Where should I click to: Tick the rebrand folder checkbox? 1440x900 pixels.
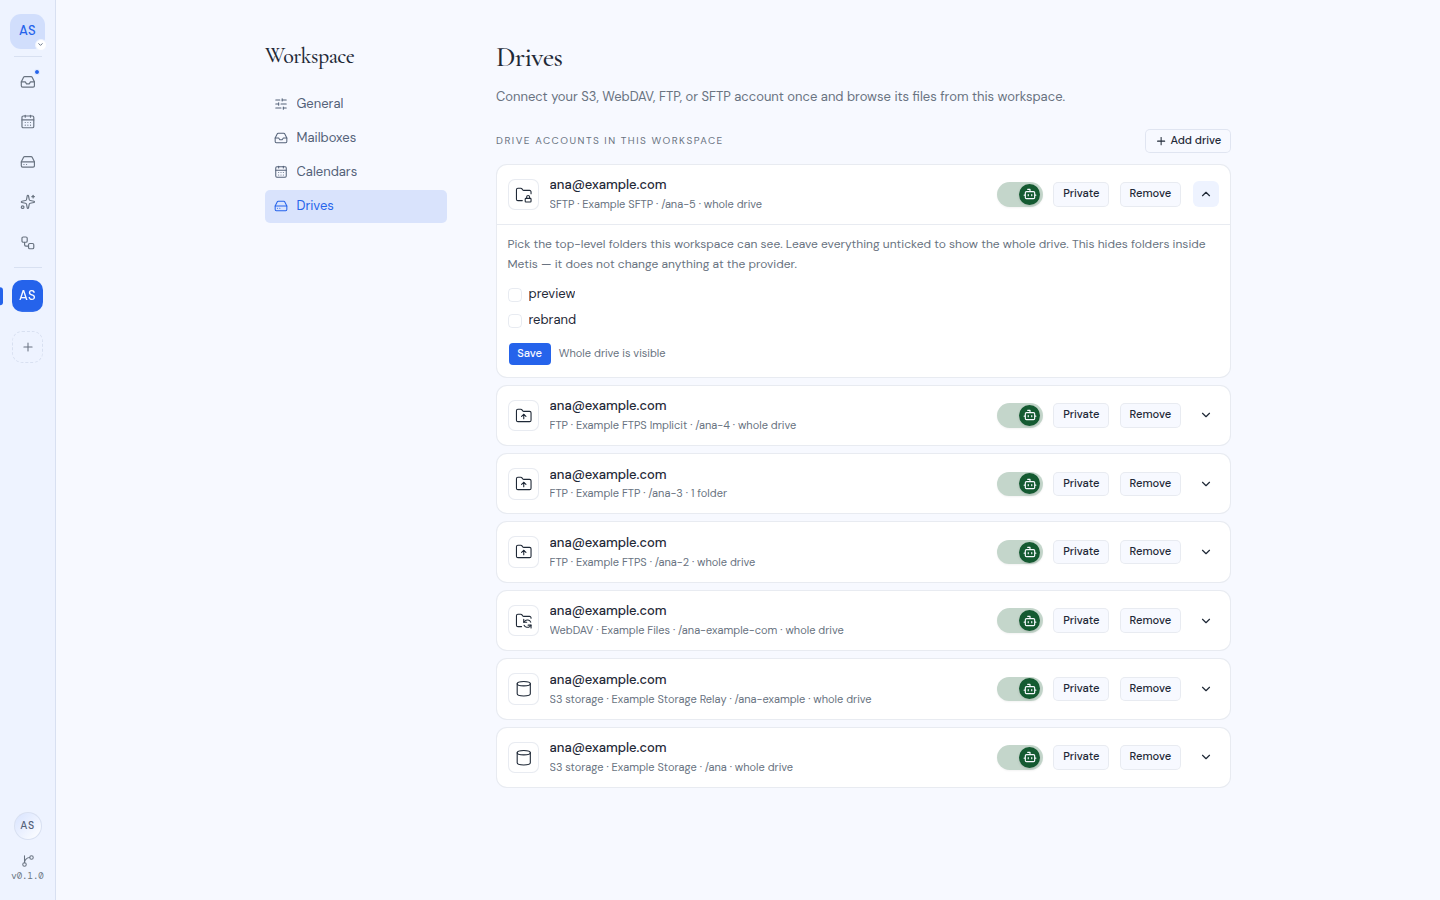tap(515, 321)
